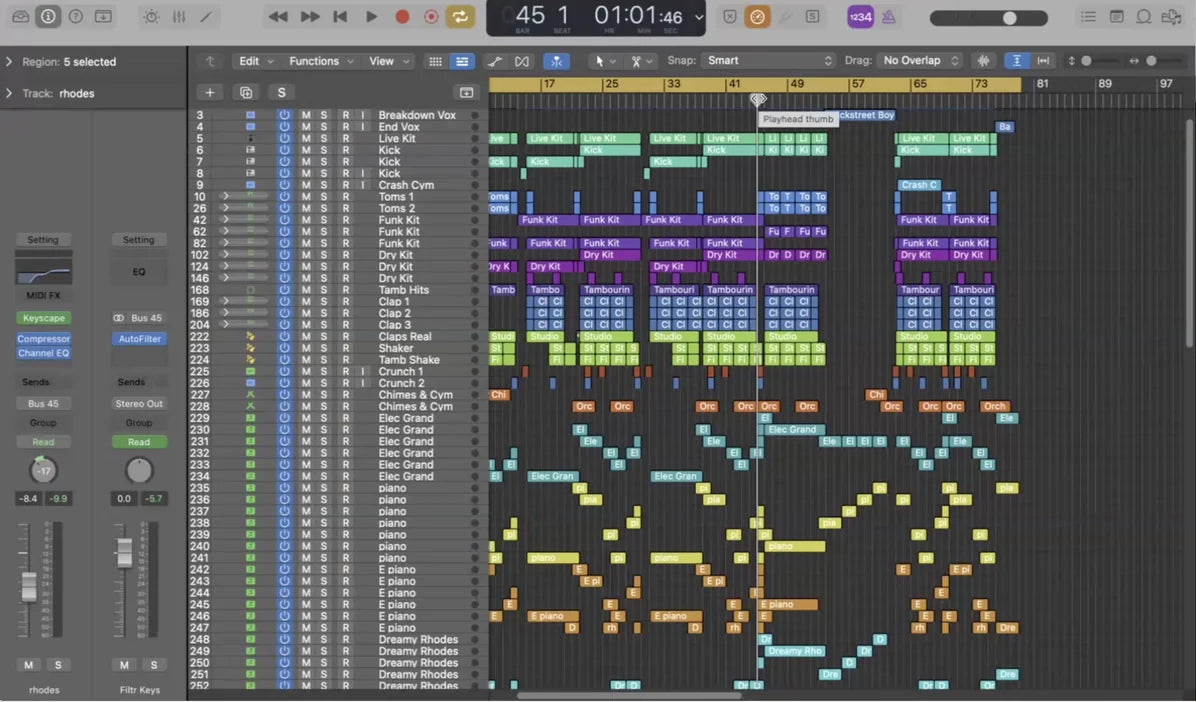Click the Duplicate Track button
The width and height of the screenshot is (1196, 702).
tap(246, 92)
